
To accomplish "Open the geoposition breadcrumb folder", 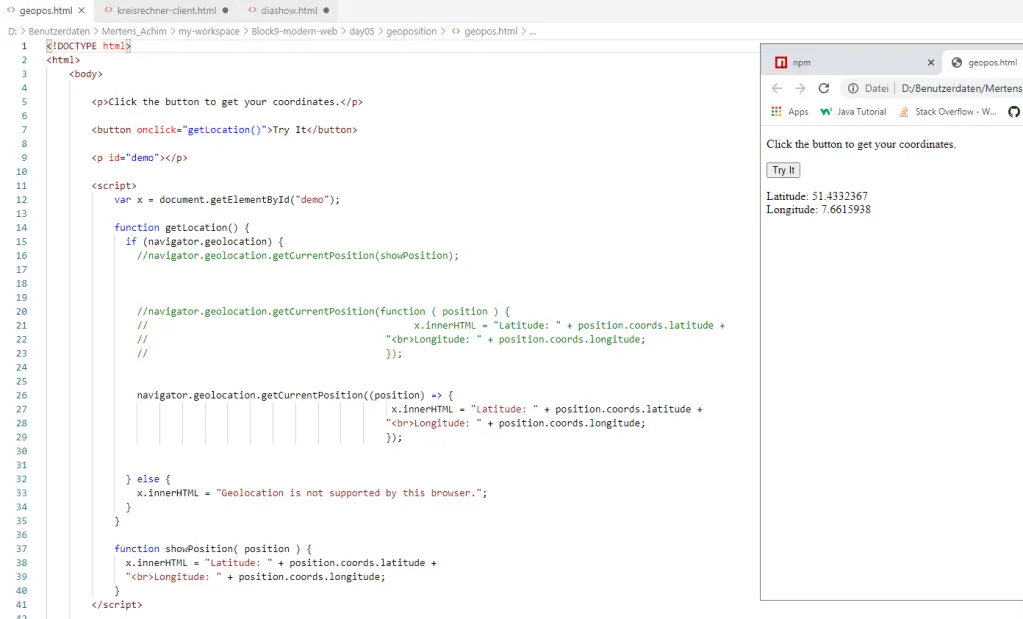I will (411, 31).
